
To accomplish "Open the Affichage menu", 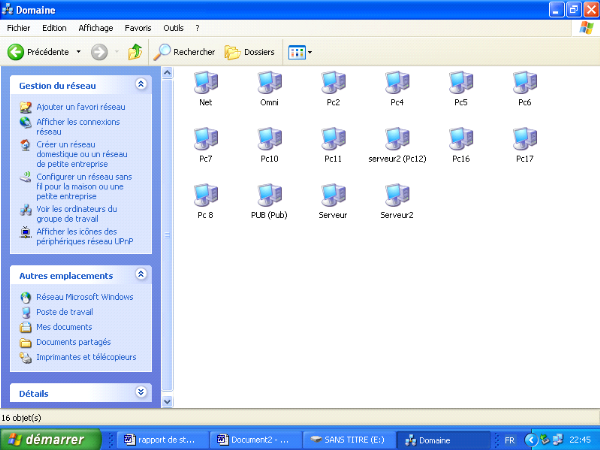I will 96,28.
